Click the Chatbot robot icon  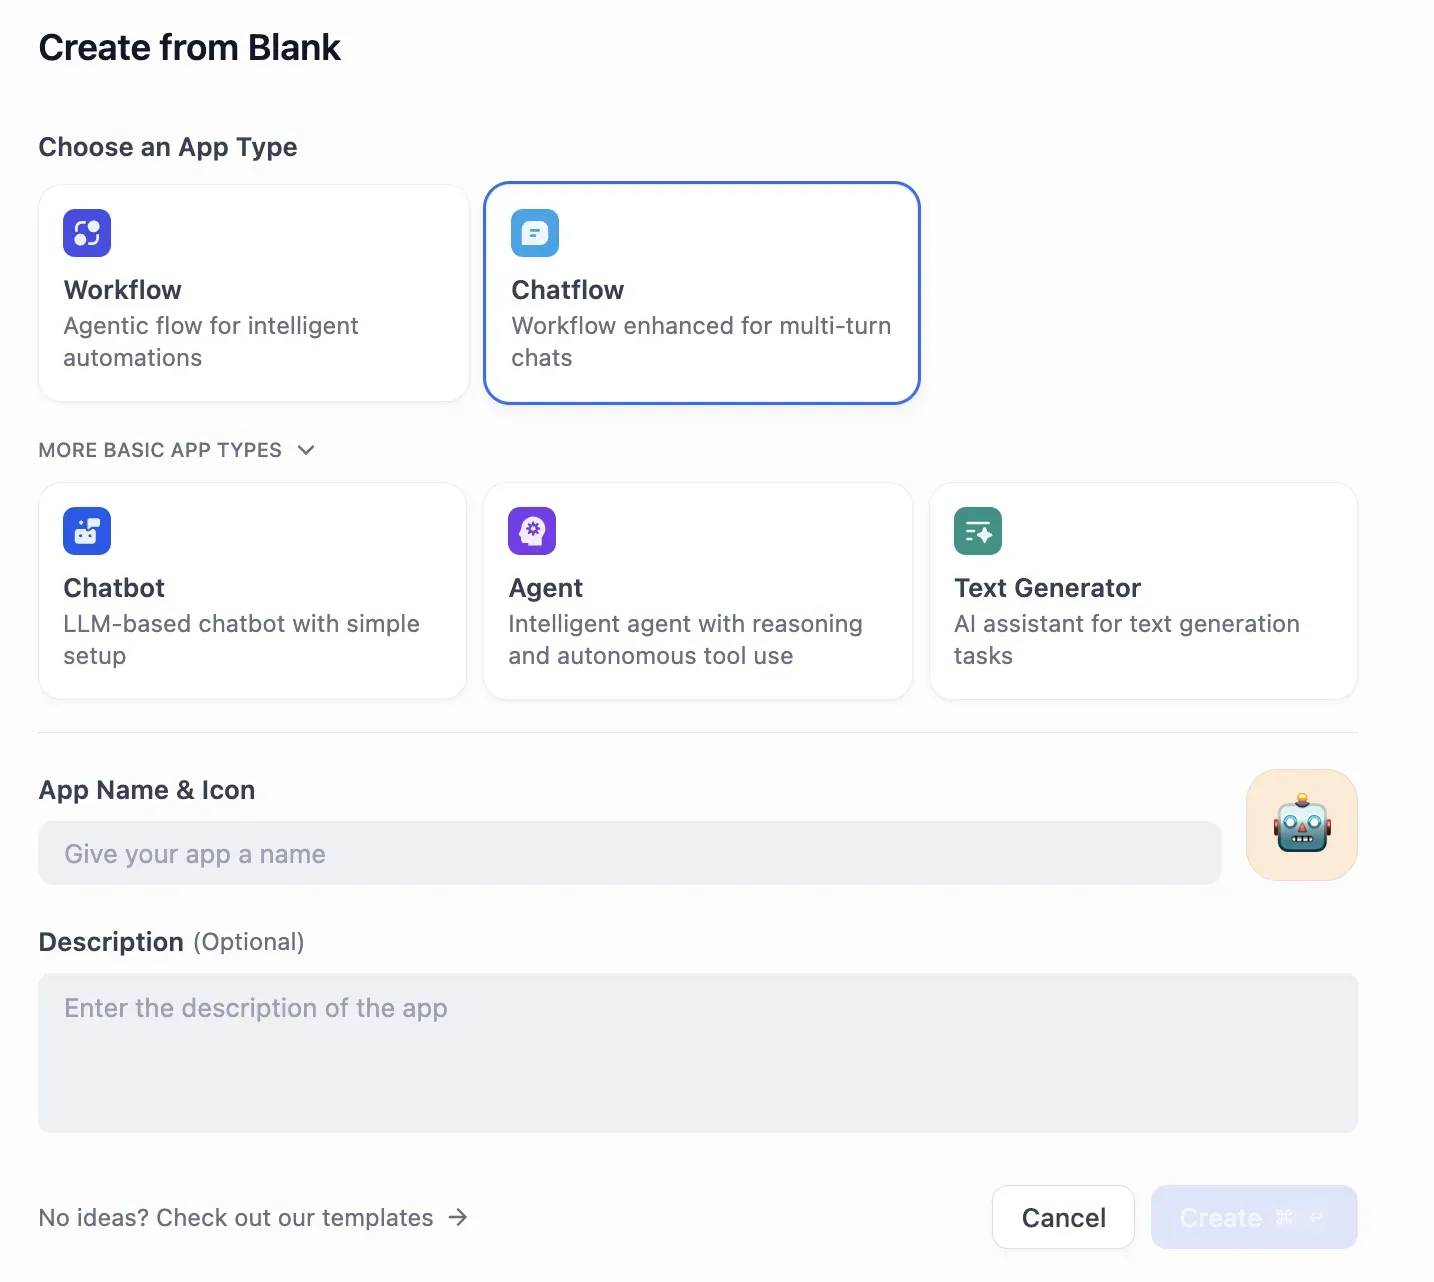(x=87, y=531)
